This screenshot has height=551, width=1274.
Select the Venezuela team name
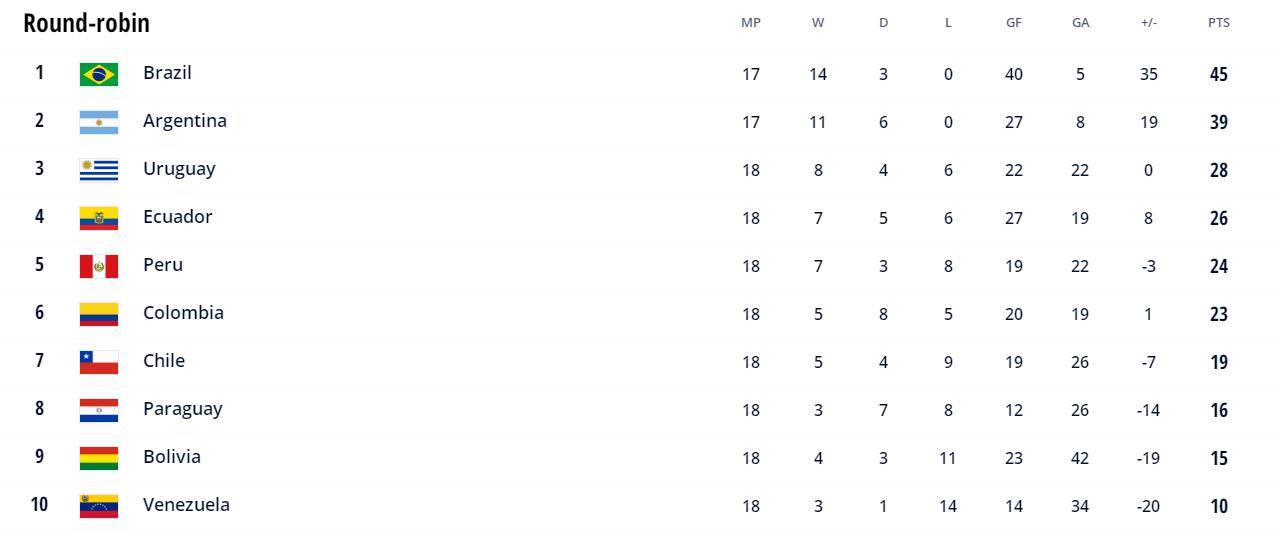[x=186, y=504]
